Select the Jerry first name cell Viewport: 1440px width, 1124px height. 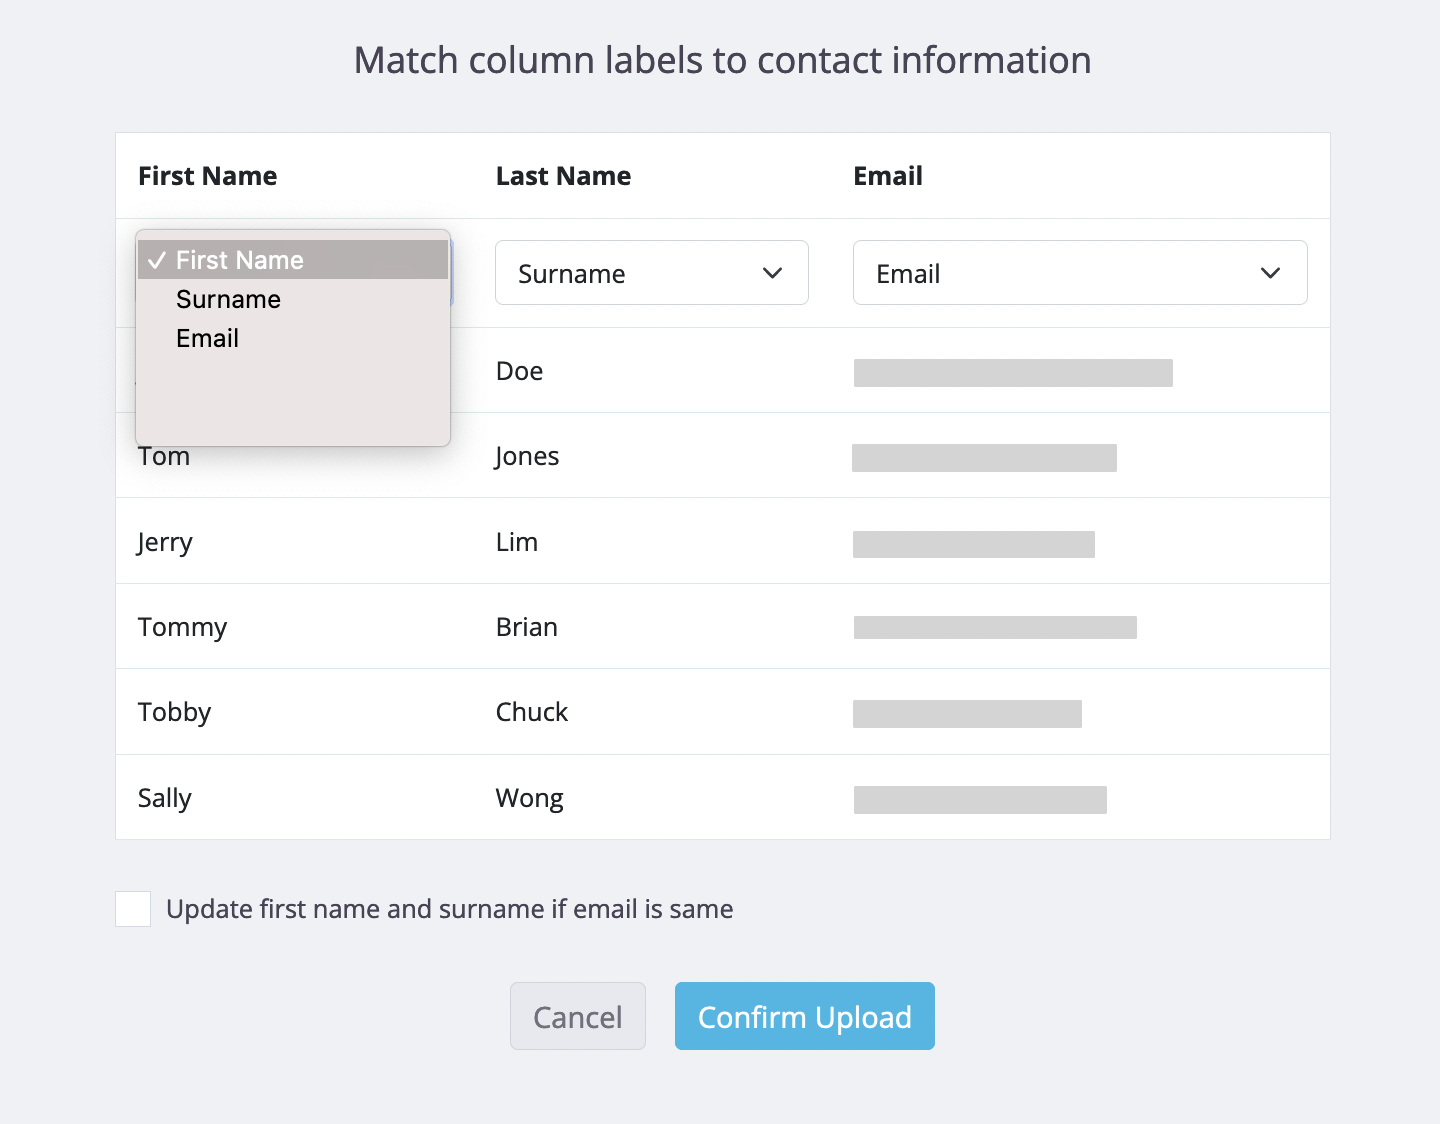(165, 542)
